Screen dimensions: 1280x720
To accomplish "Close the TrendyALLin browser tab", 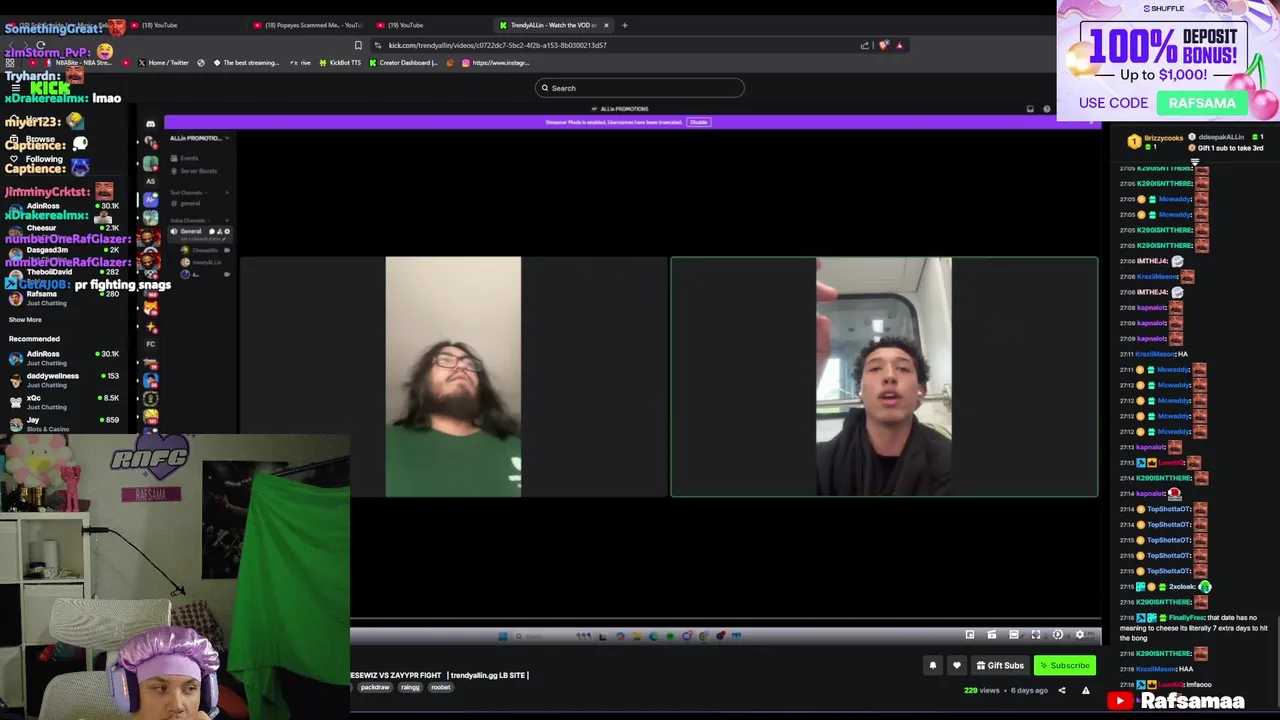I will (x=606, y=25).
